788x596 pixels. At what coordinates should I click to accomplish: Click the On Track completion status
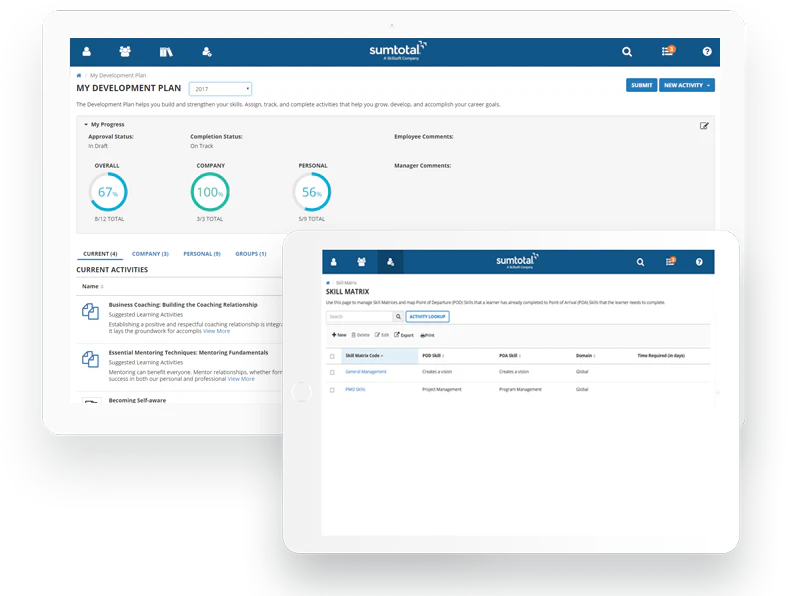(x=202, y=146)
